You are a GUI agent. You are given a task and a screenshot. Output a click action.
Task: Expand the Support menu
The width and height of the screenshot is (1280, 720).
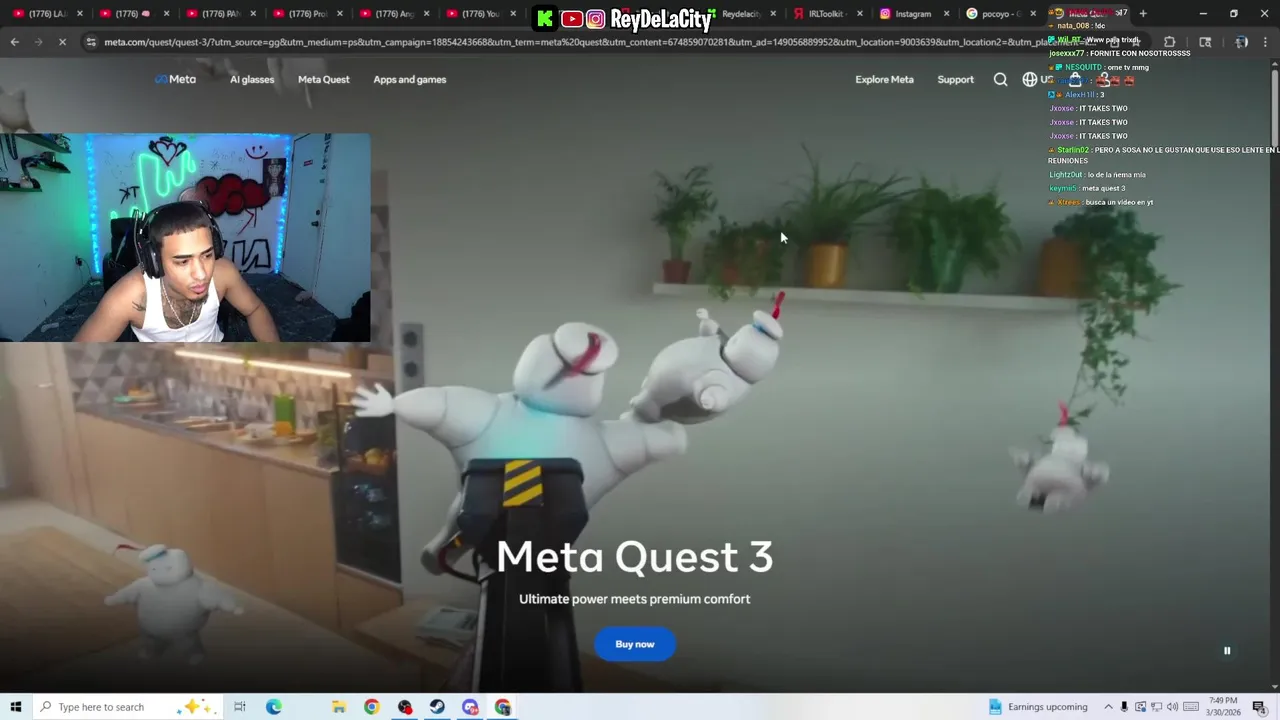(x=955, y=79)
